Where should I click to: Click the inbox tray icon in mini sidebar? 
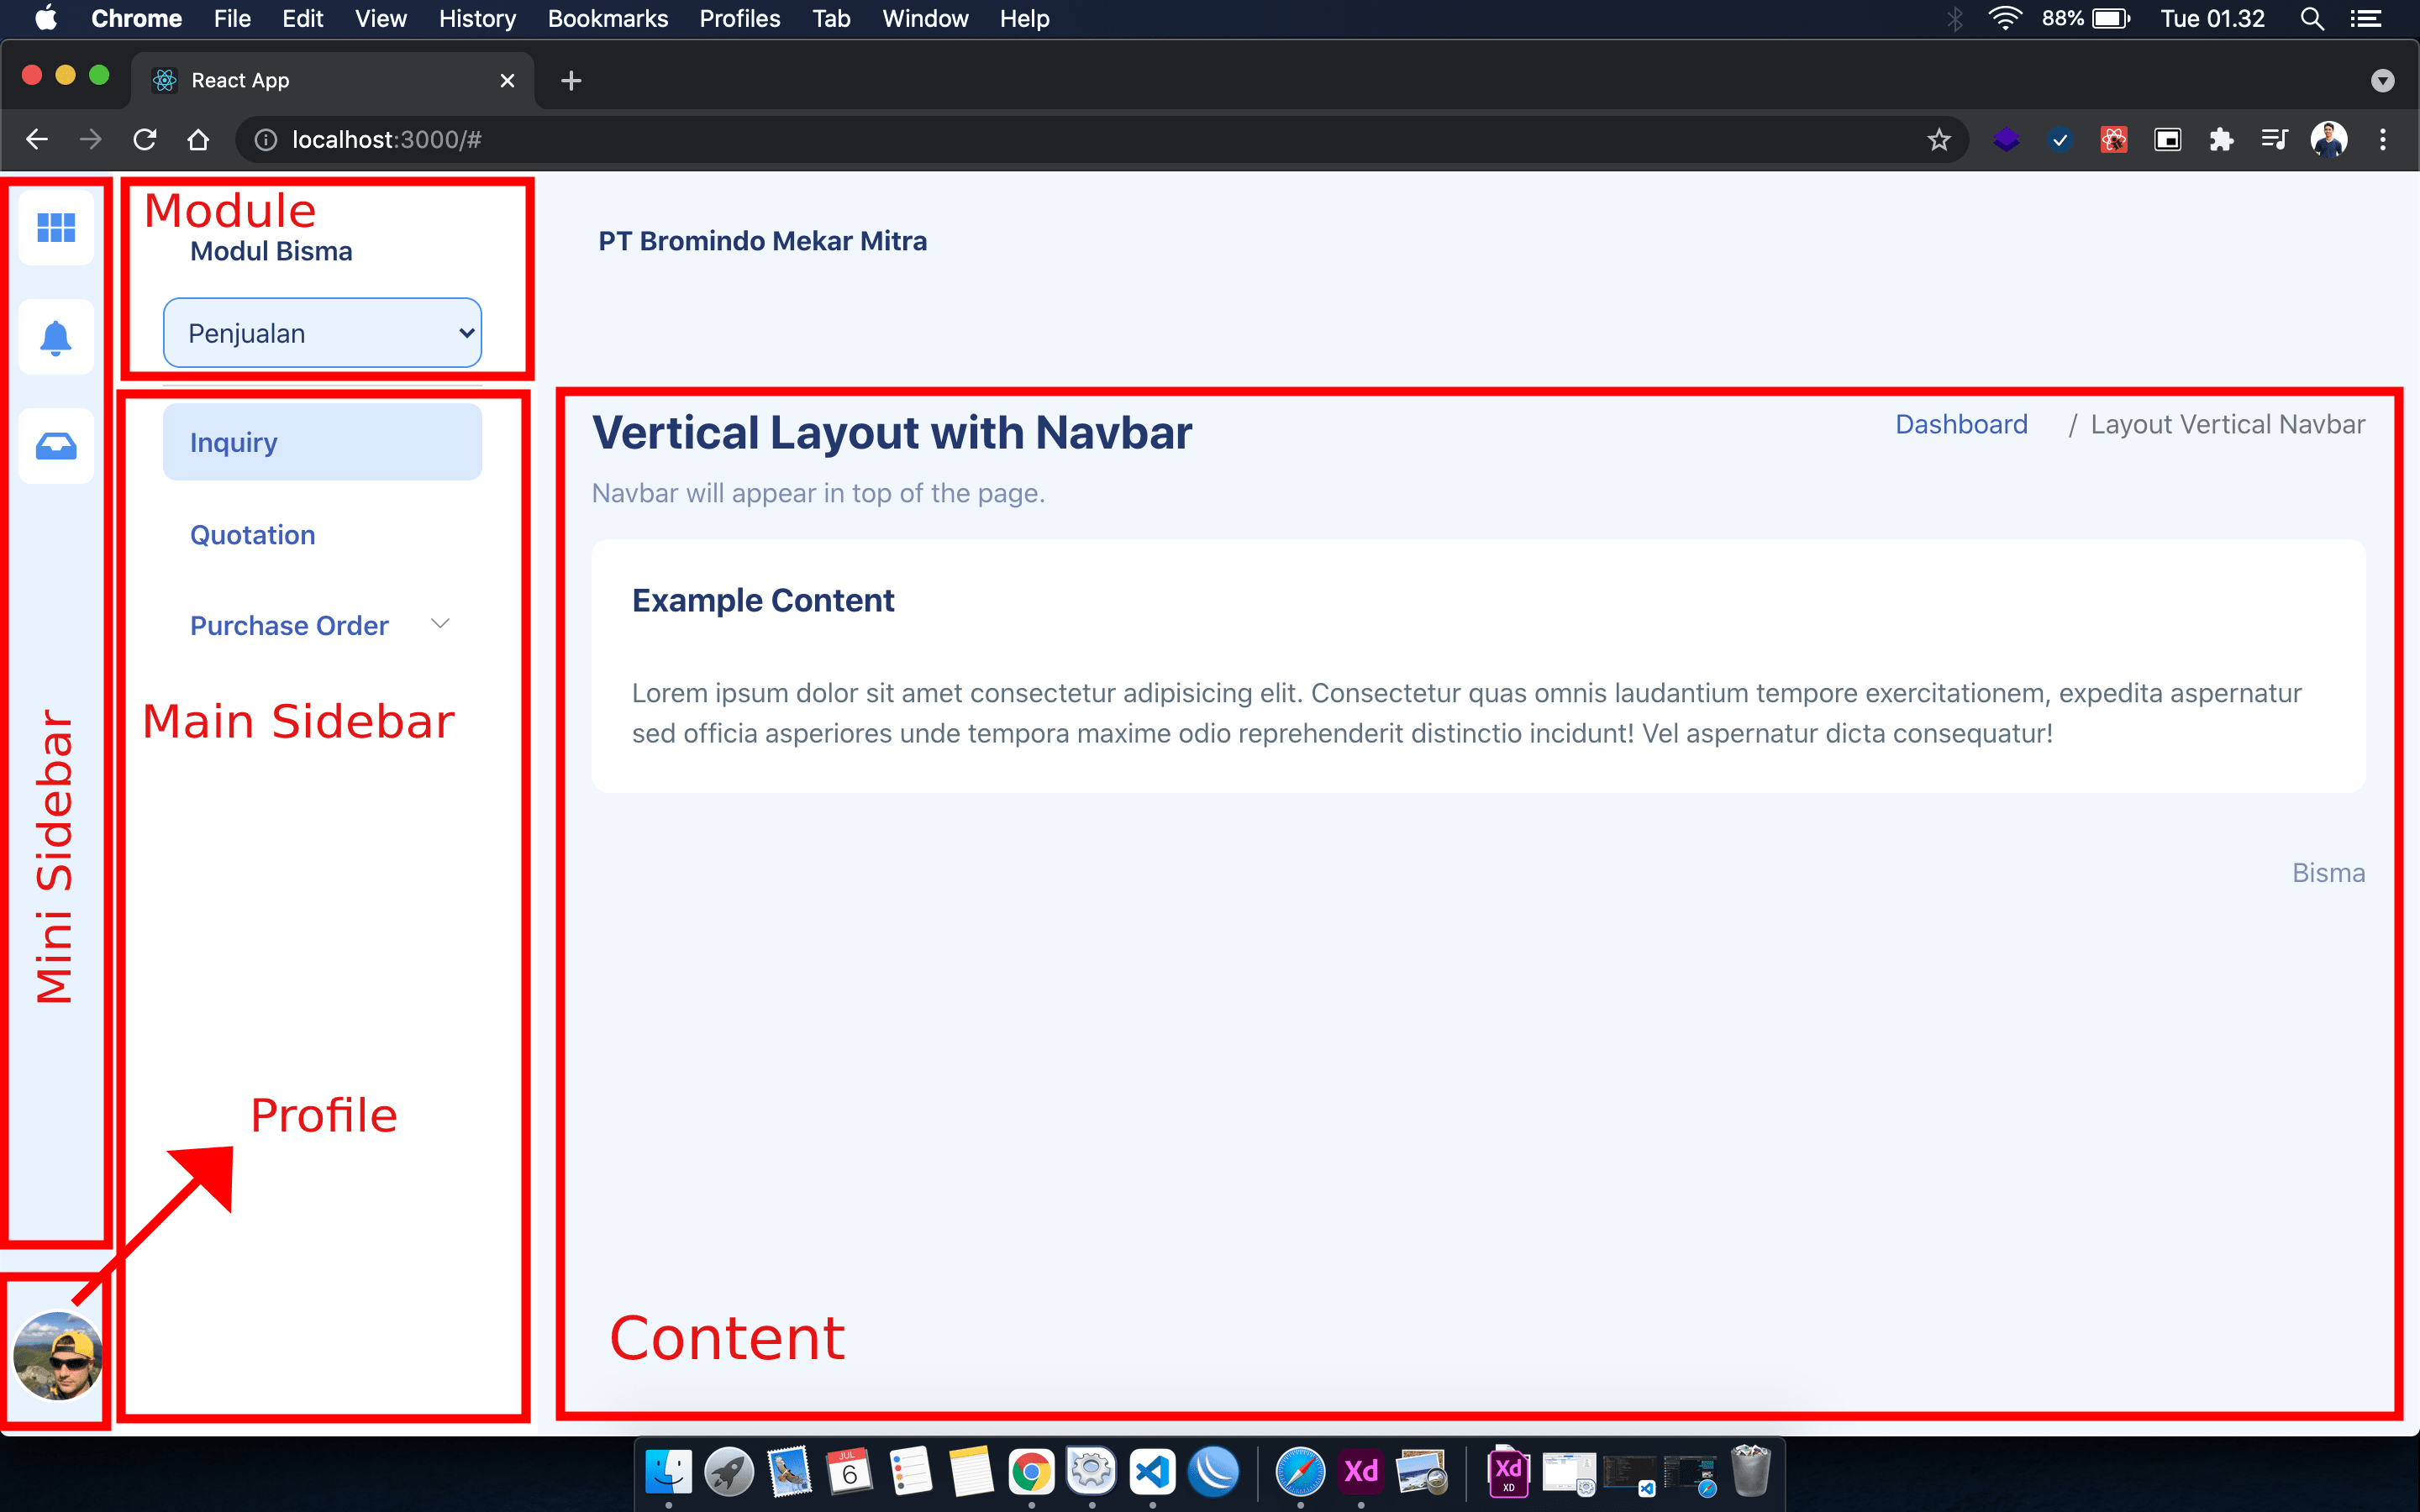[x=56, y=446]
